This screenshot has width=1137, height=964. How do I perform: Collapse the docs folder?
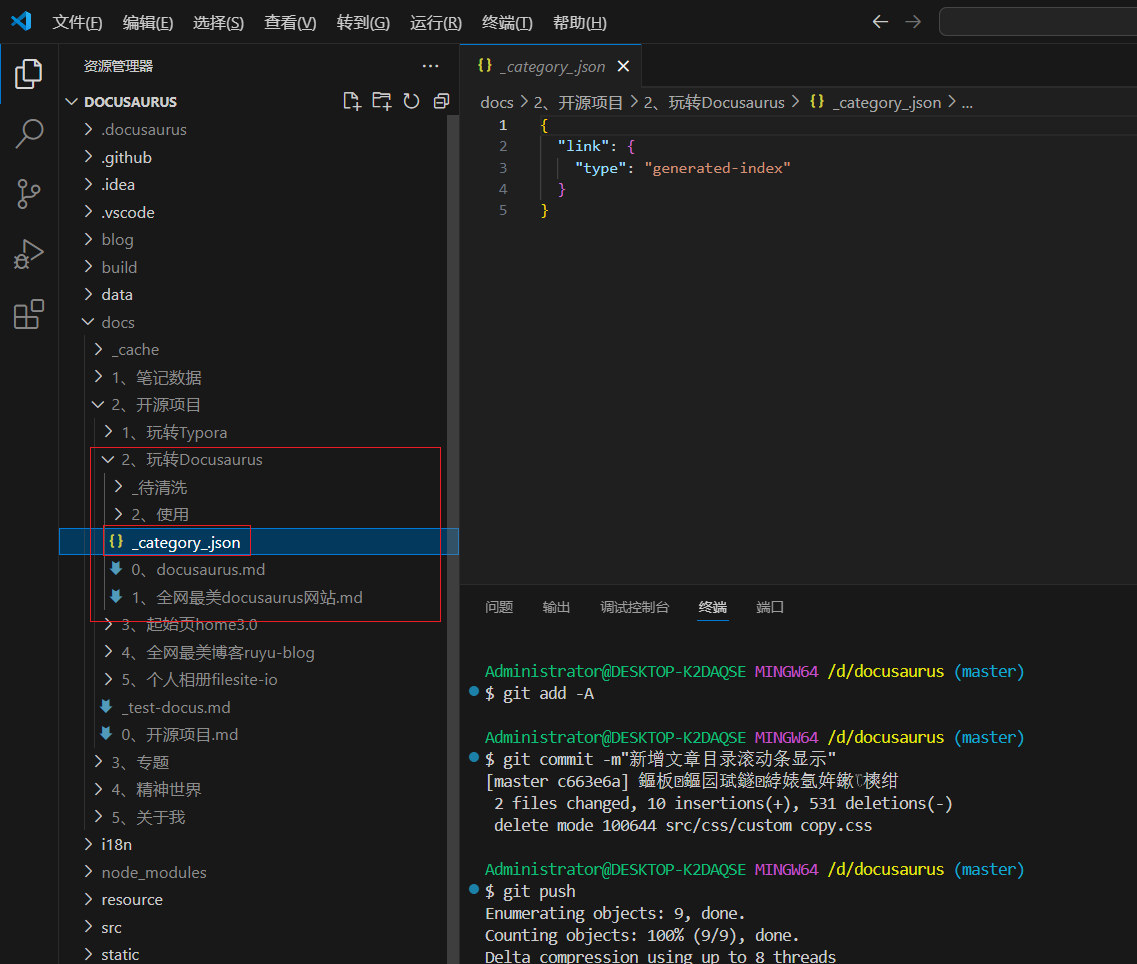click(x=118, y=322)
